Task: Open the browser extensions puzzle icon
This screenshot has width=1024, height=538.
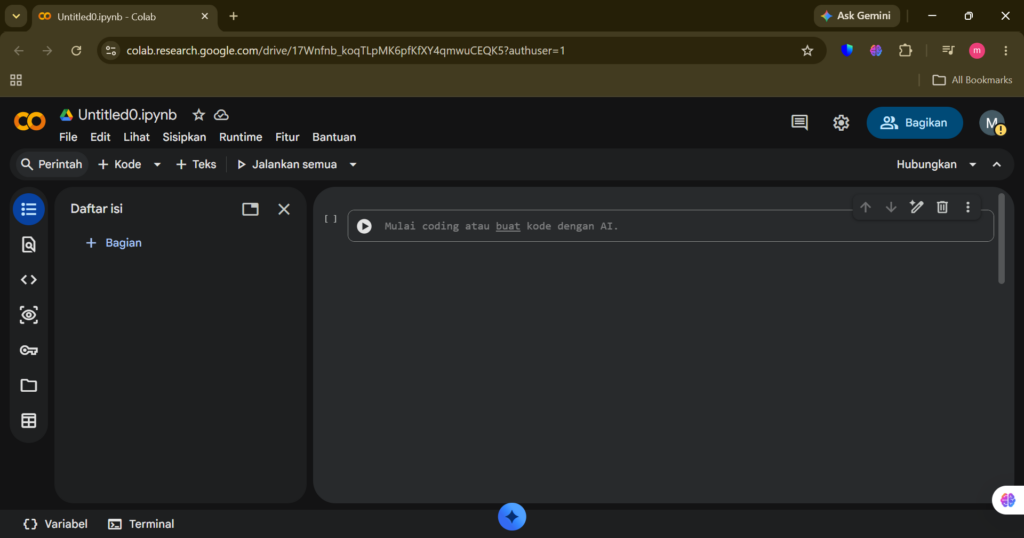Action: click(x=905, y=50)
